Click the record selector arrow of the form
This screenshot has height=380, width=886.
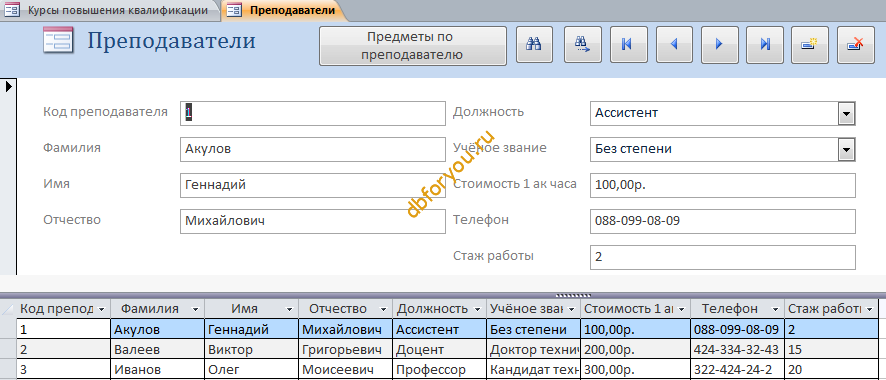pyautogui.click(x=8, y=86)
